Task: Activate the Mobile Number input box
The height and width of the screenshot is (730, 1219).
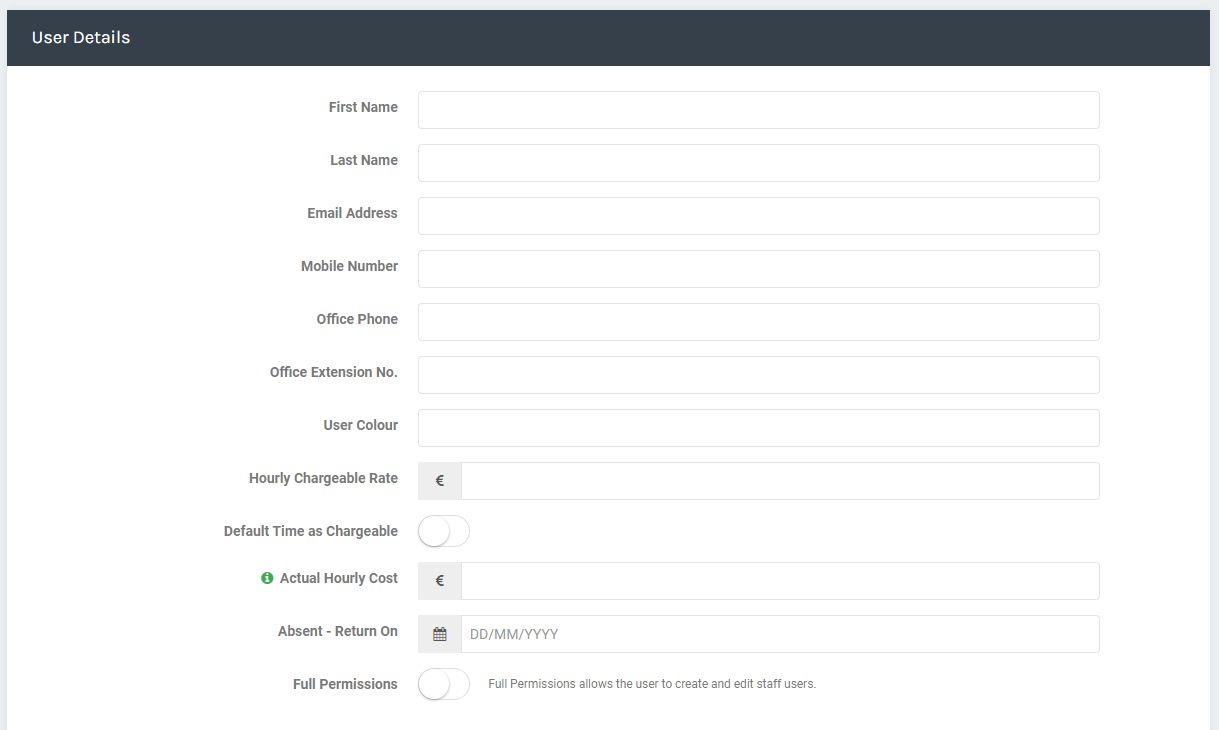Action: tap(759, 269)
